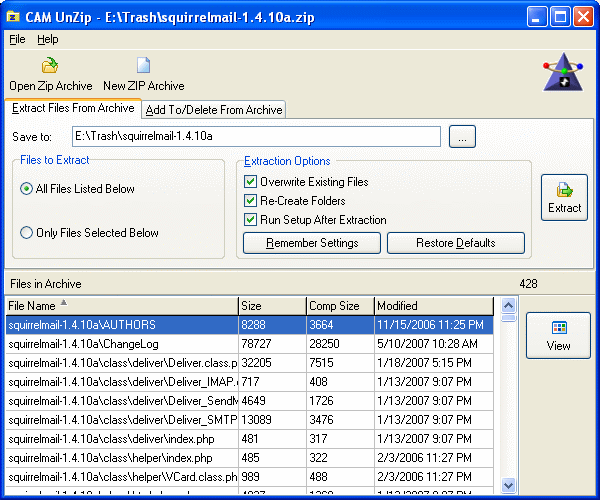
Task: Click the scrollbar up arrow
Action: 509,305
